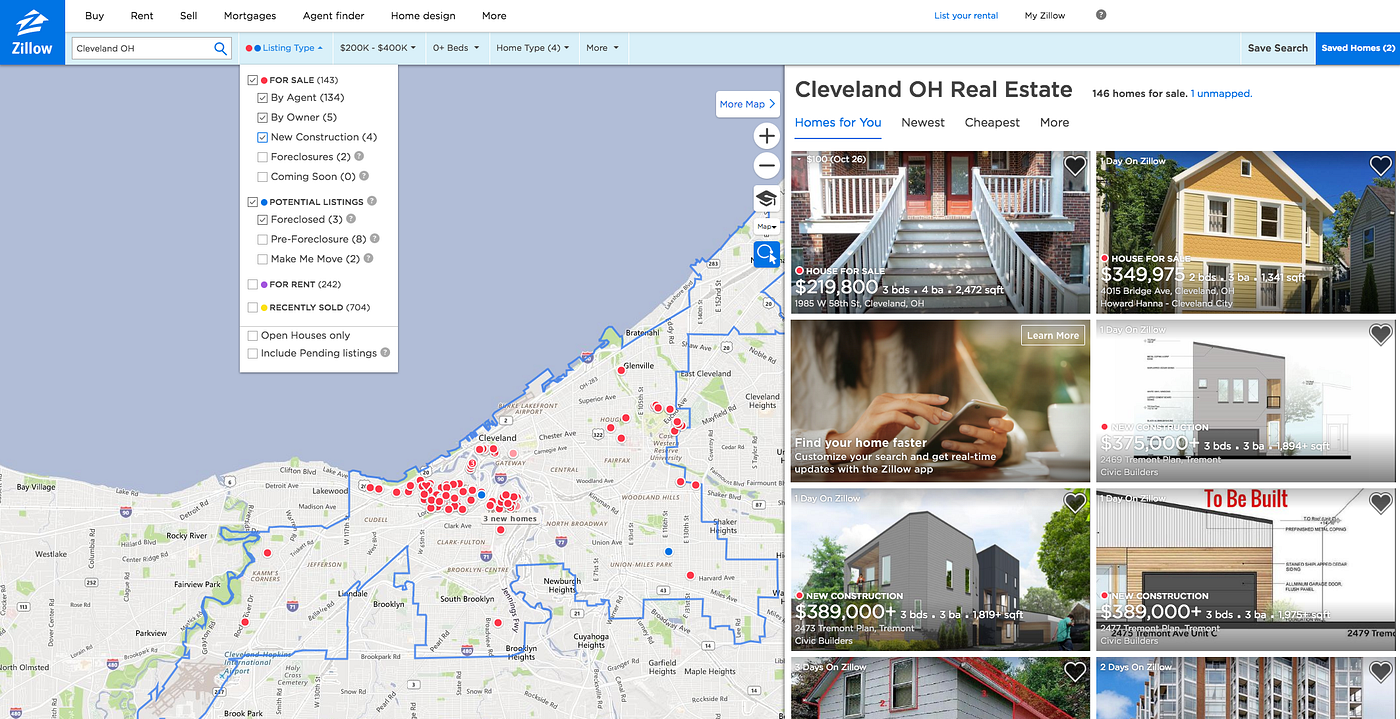This screenshot has height=719, width=1400.
Task: Activate the draw-search magnifier tool on the map
Action: [x=767, y=253]
